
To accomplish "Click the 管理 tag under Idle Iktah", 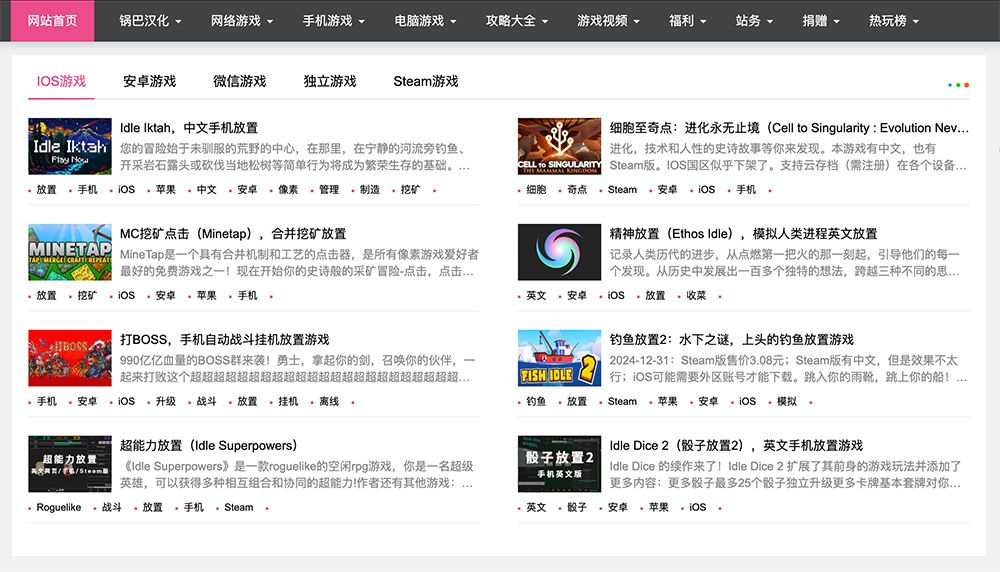I will (329, 189).
